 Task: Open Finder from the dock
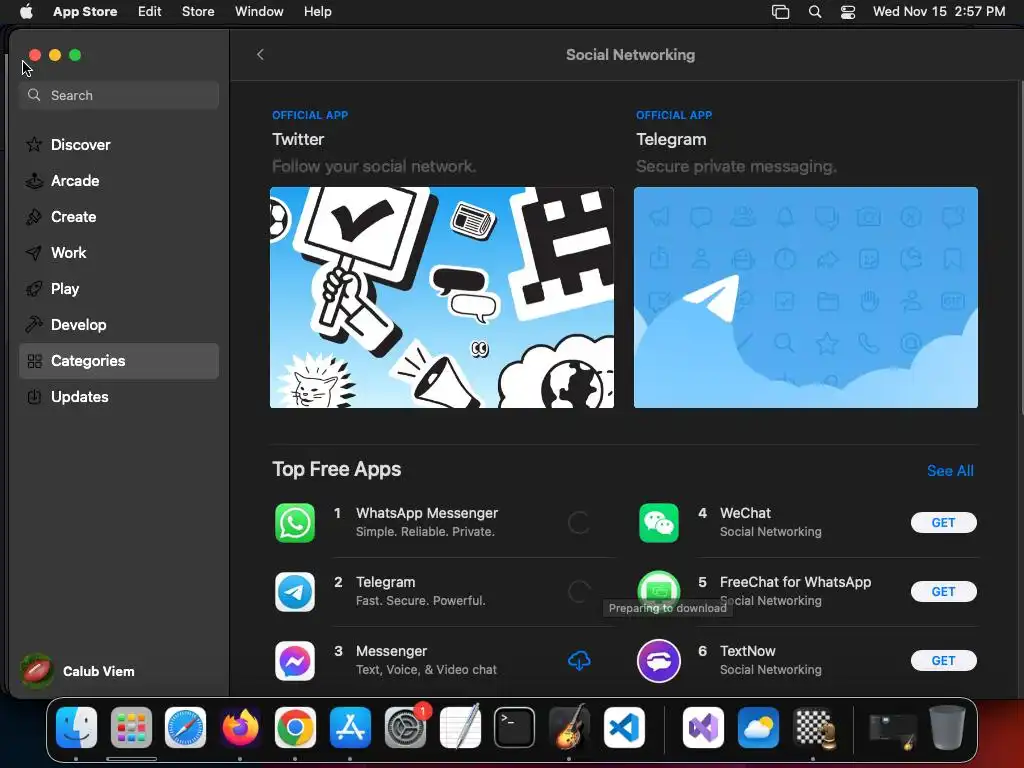(76, 728)
